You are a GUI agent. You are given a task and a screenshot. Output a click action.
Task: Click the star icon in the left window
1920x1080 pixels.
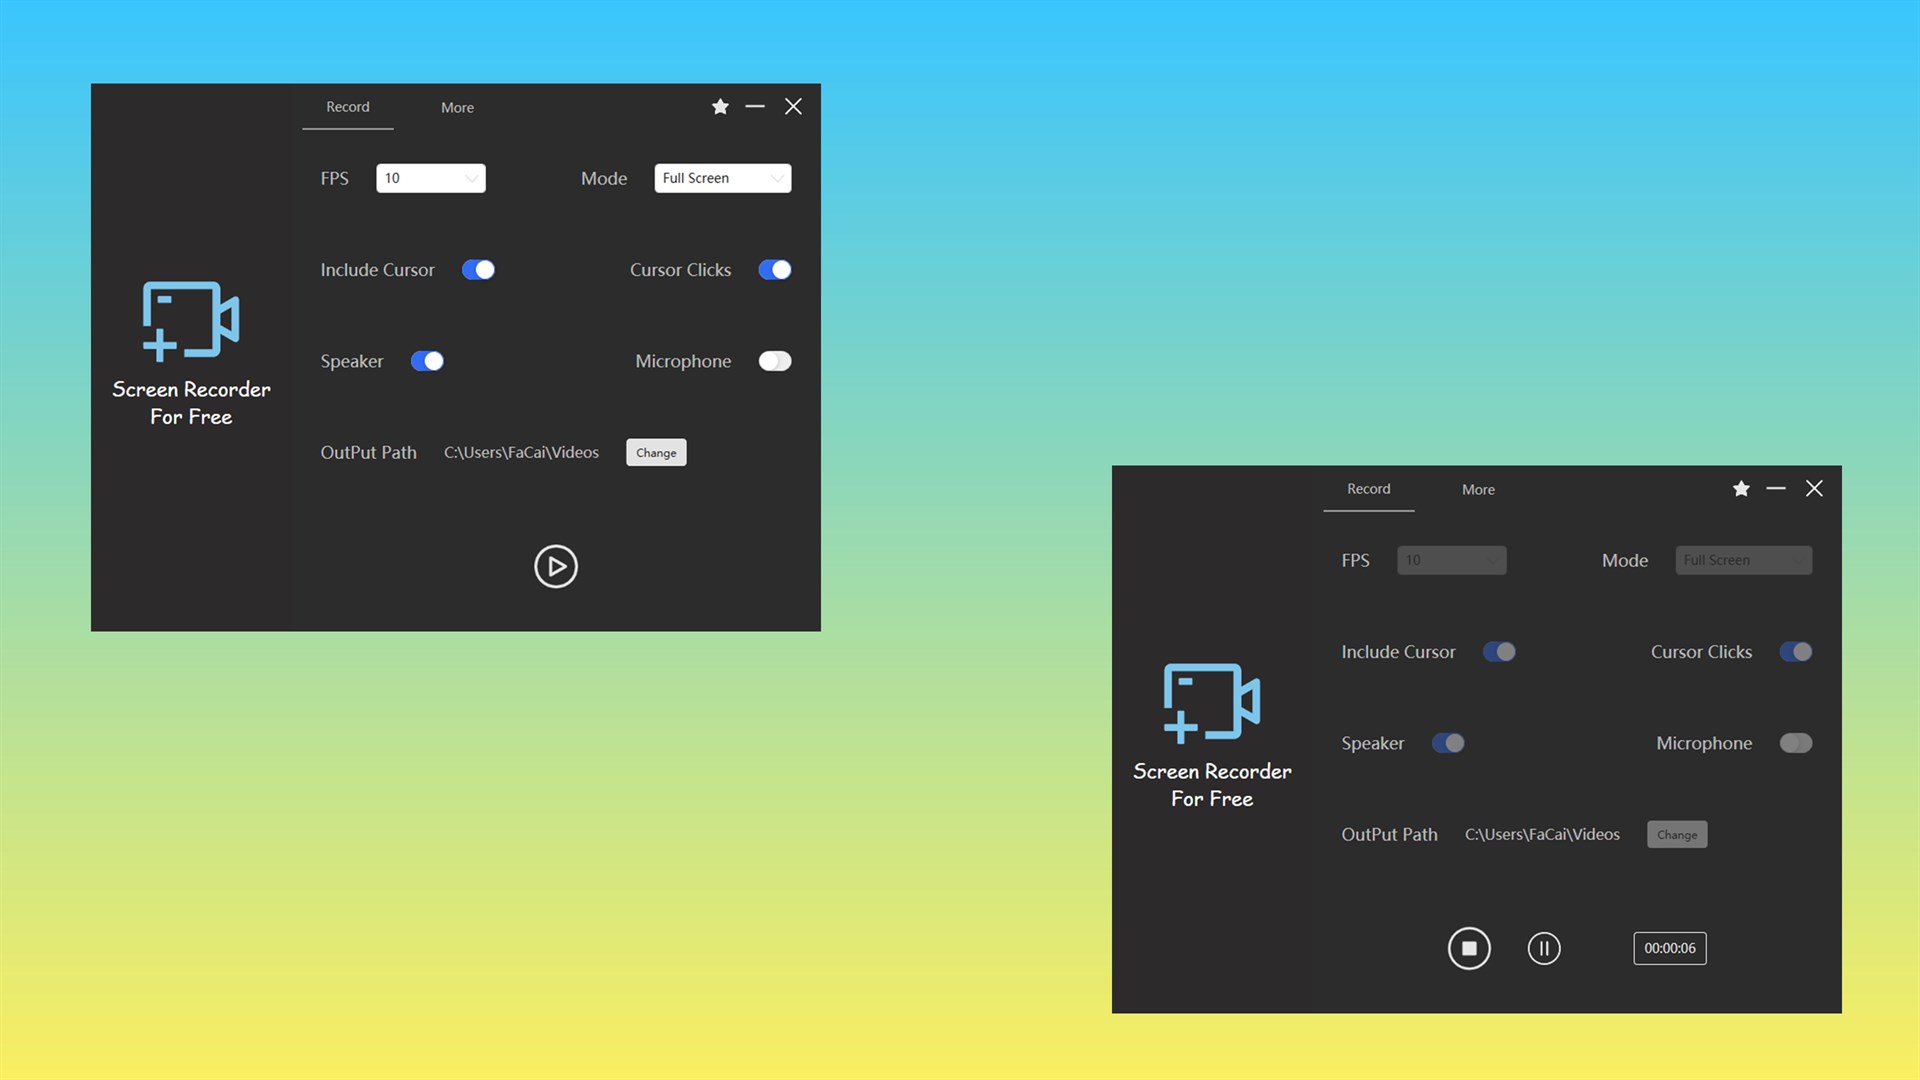[720, 107]
